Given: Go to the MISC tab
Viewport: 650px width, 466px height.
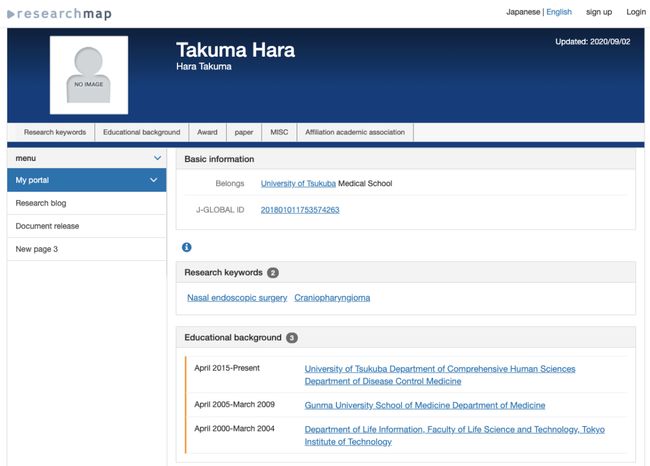Looking at the screenshot, I should click(x=278, y=132).
